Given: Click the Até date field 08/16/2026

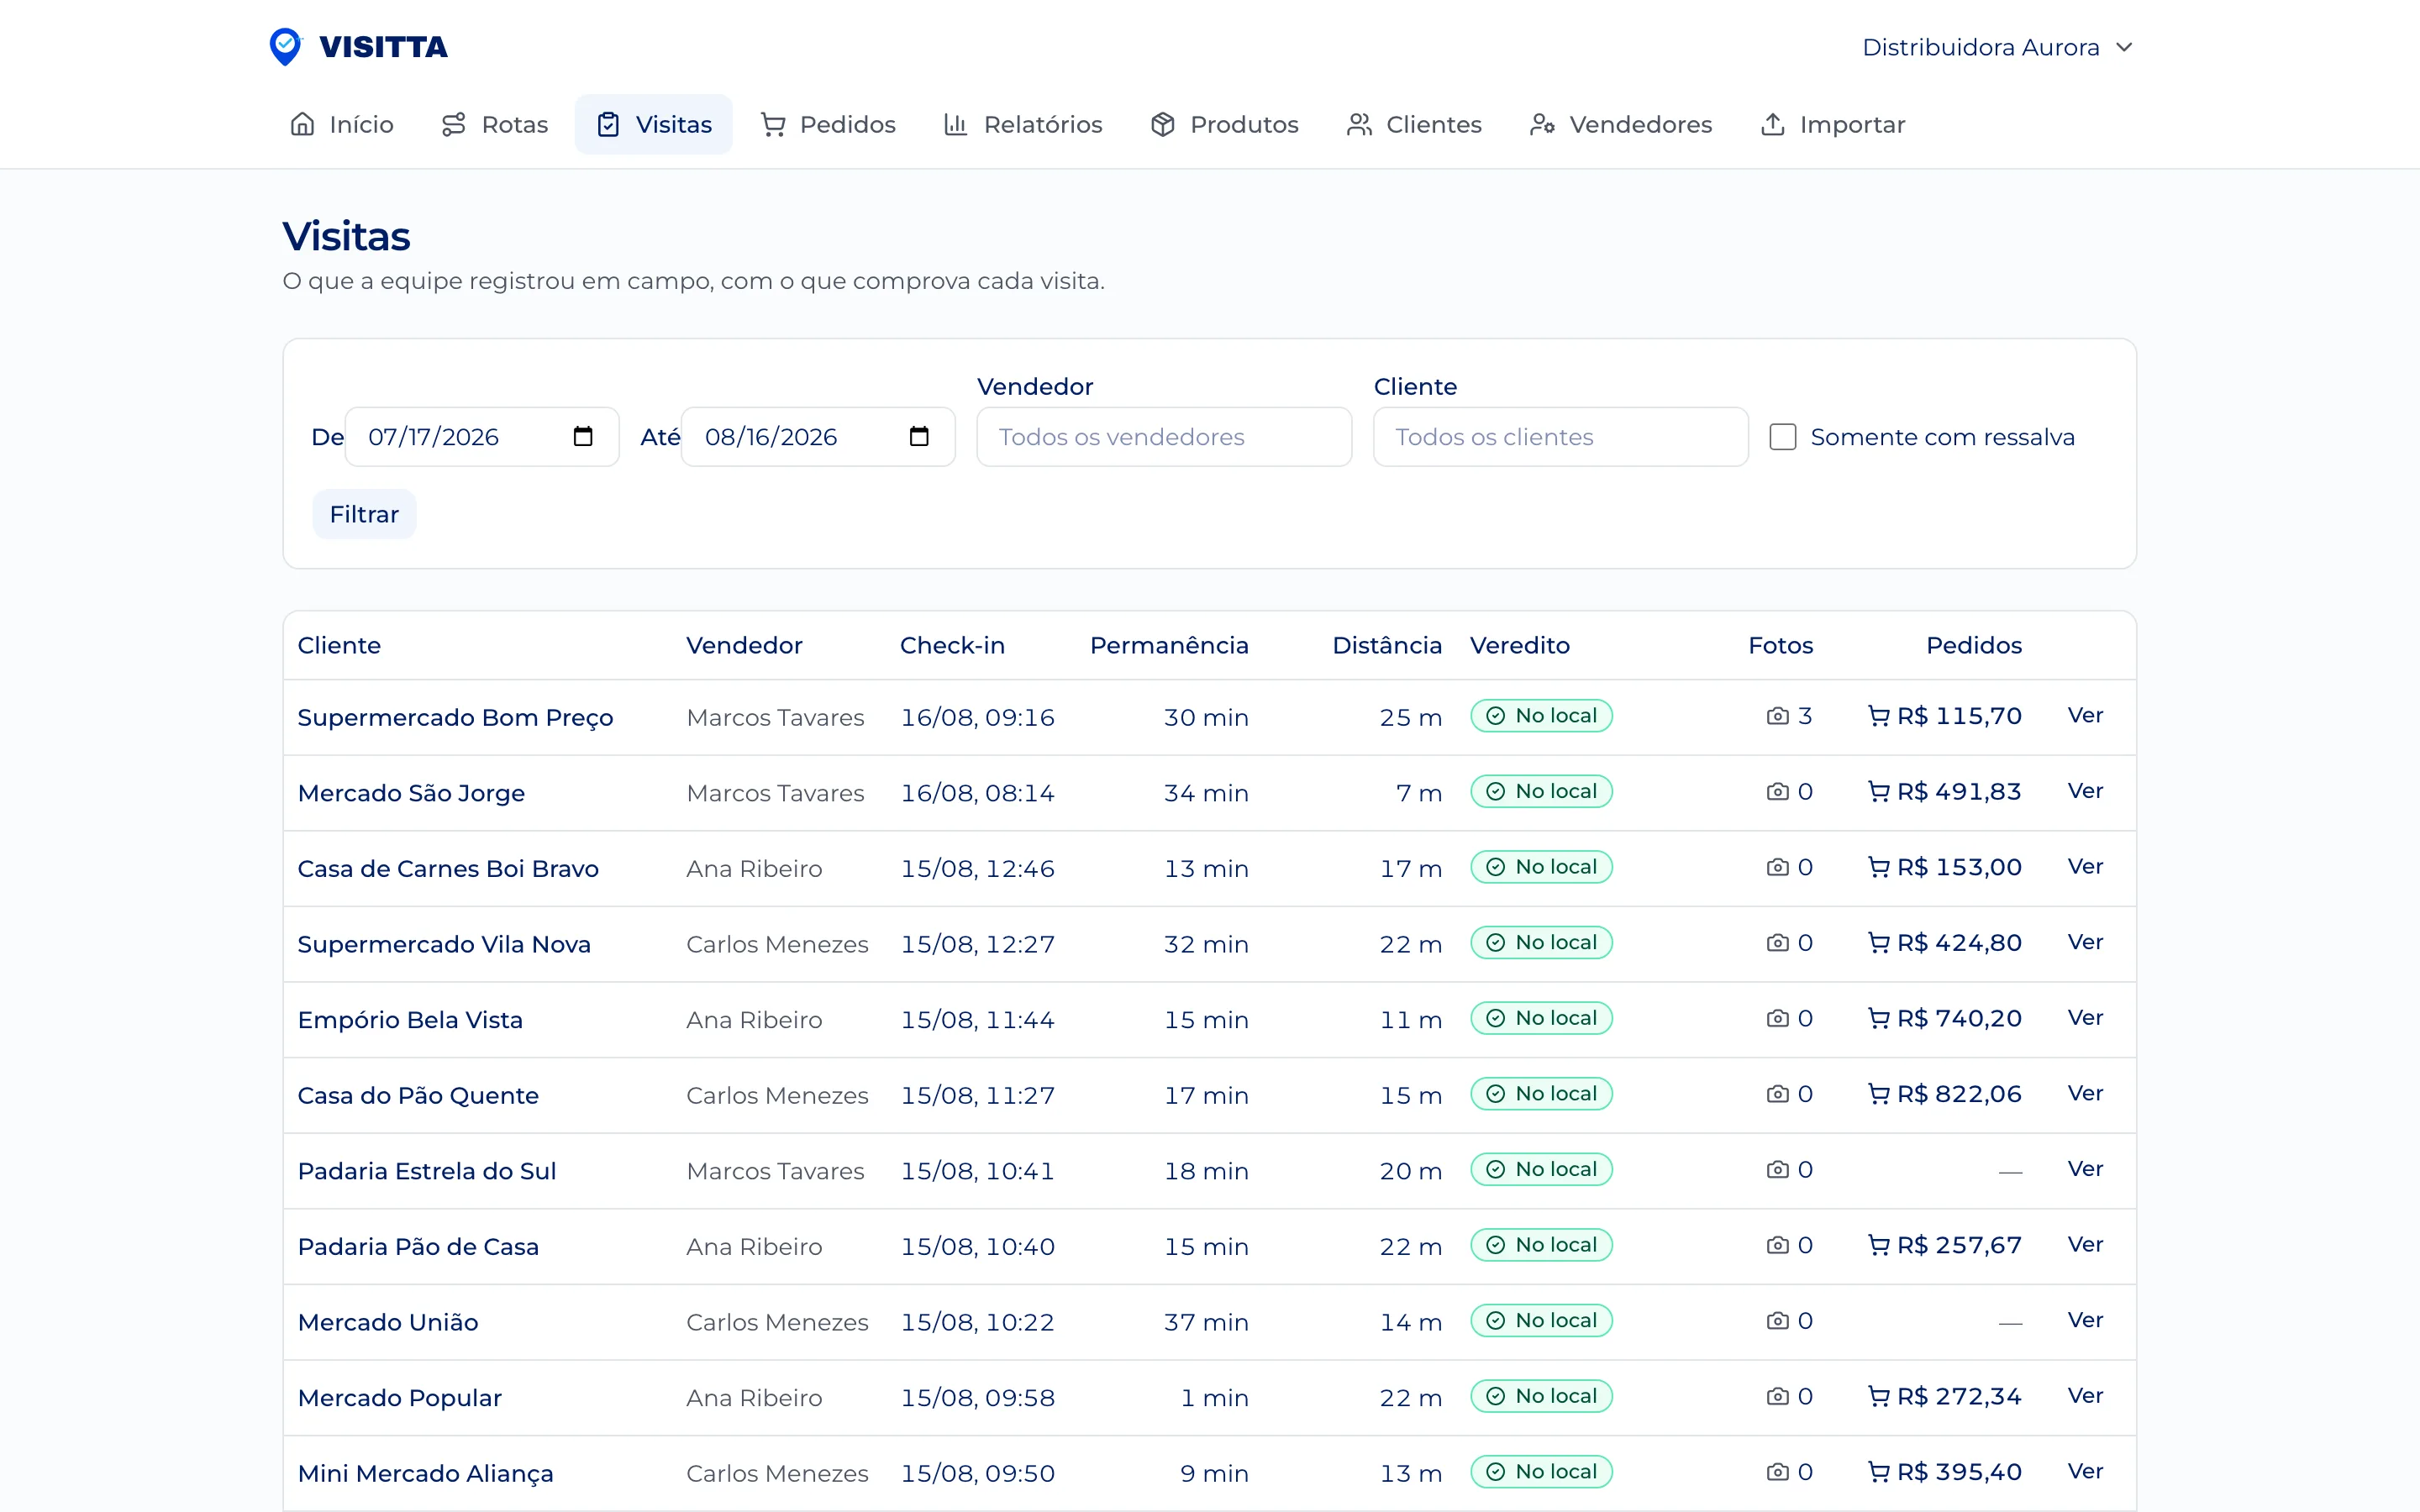Looking at the screenshot, I should 818,437.
